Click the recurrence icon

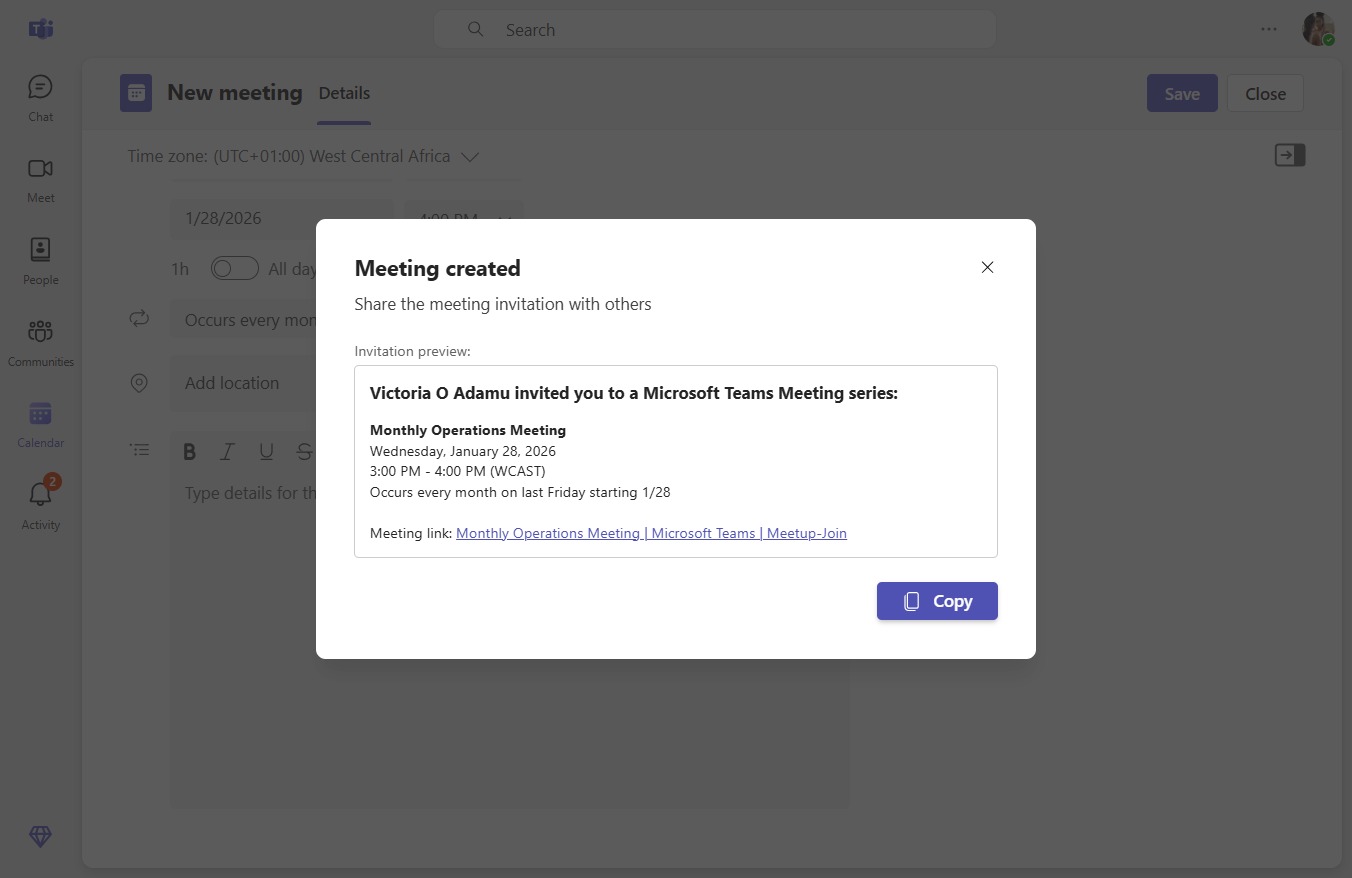pyautogui.click(x=139, y=319)
